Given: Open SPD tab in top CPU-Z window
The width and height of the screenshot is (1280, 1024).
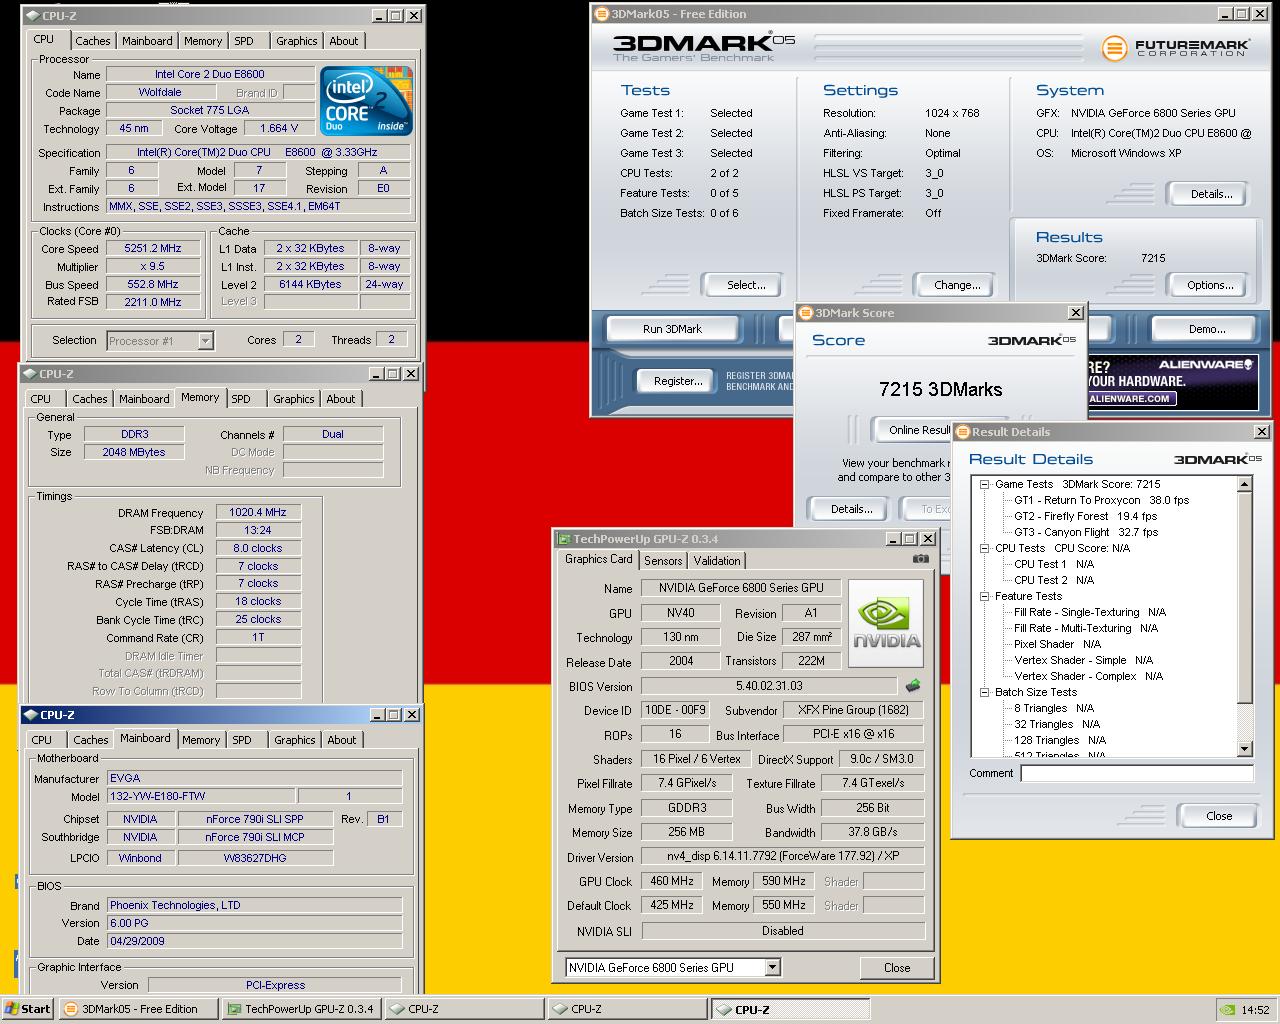Looking at the screenshot, I should [244, 41].
